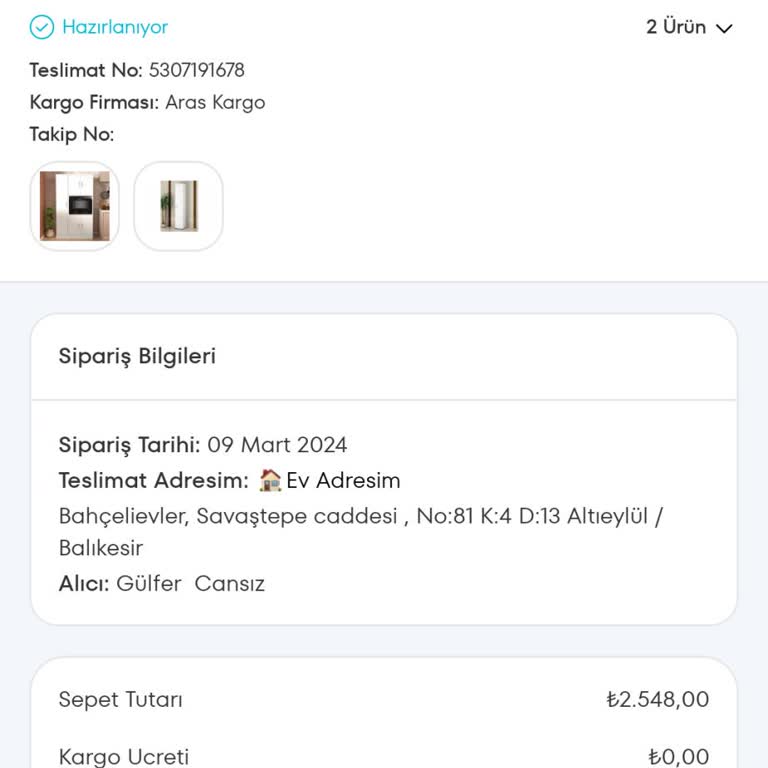Click the Hazırlanıyor status label
The height and width of the screenshot is (768, 768).
tap(115, 27)
